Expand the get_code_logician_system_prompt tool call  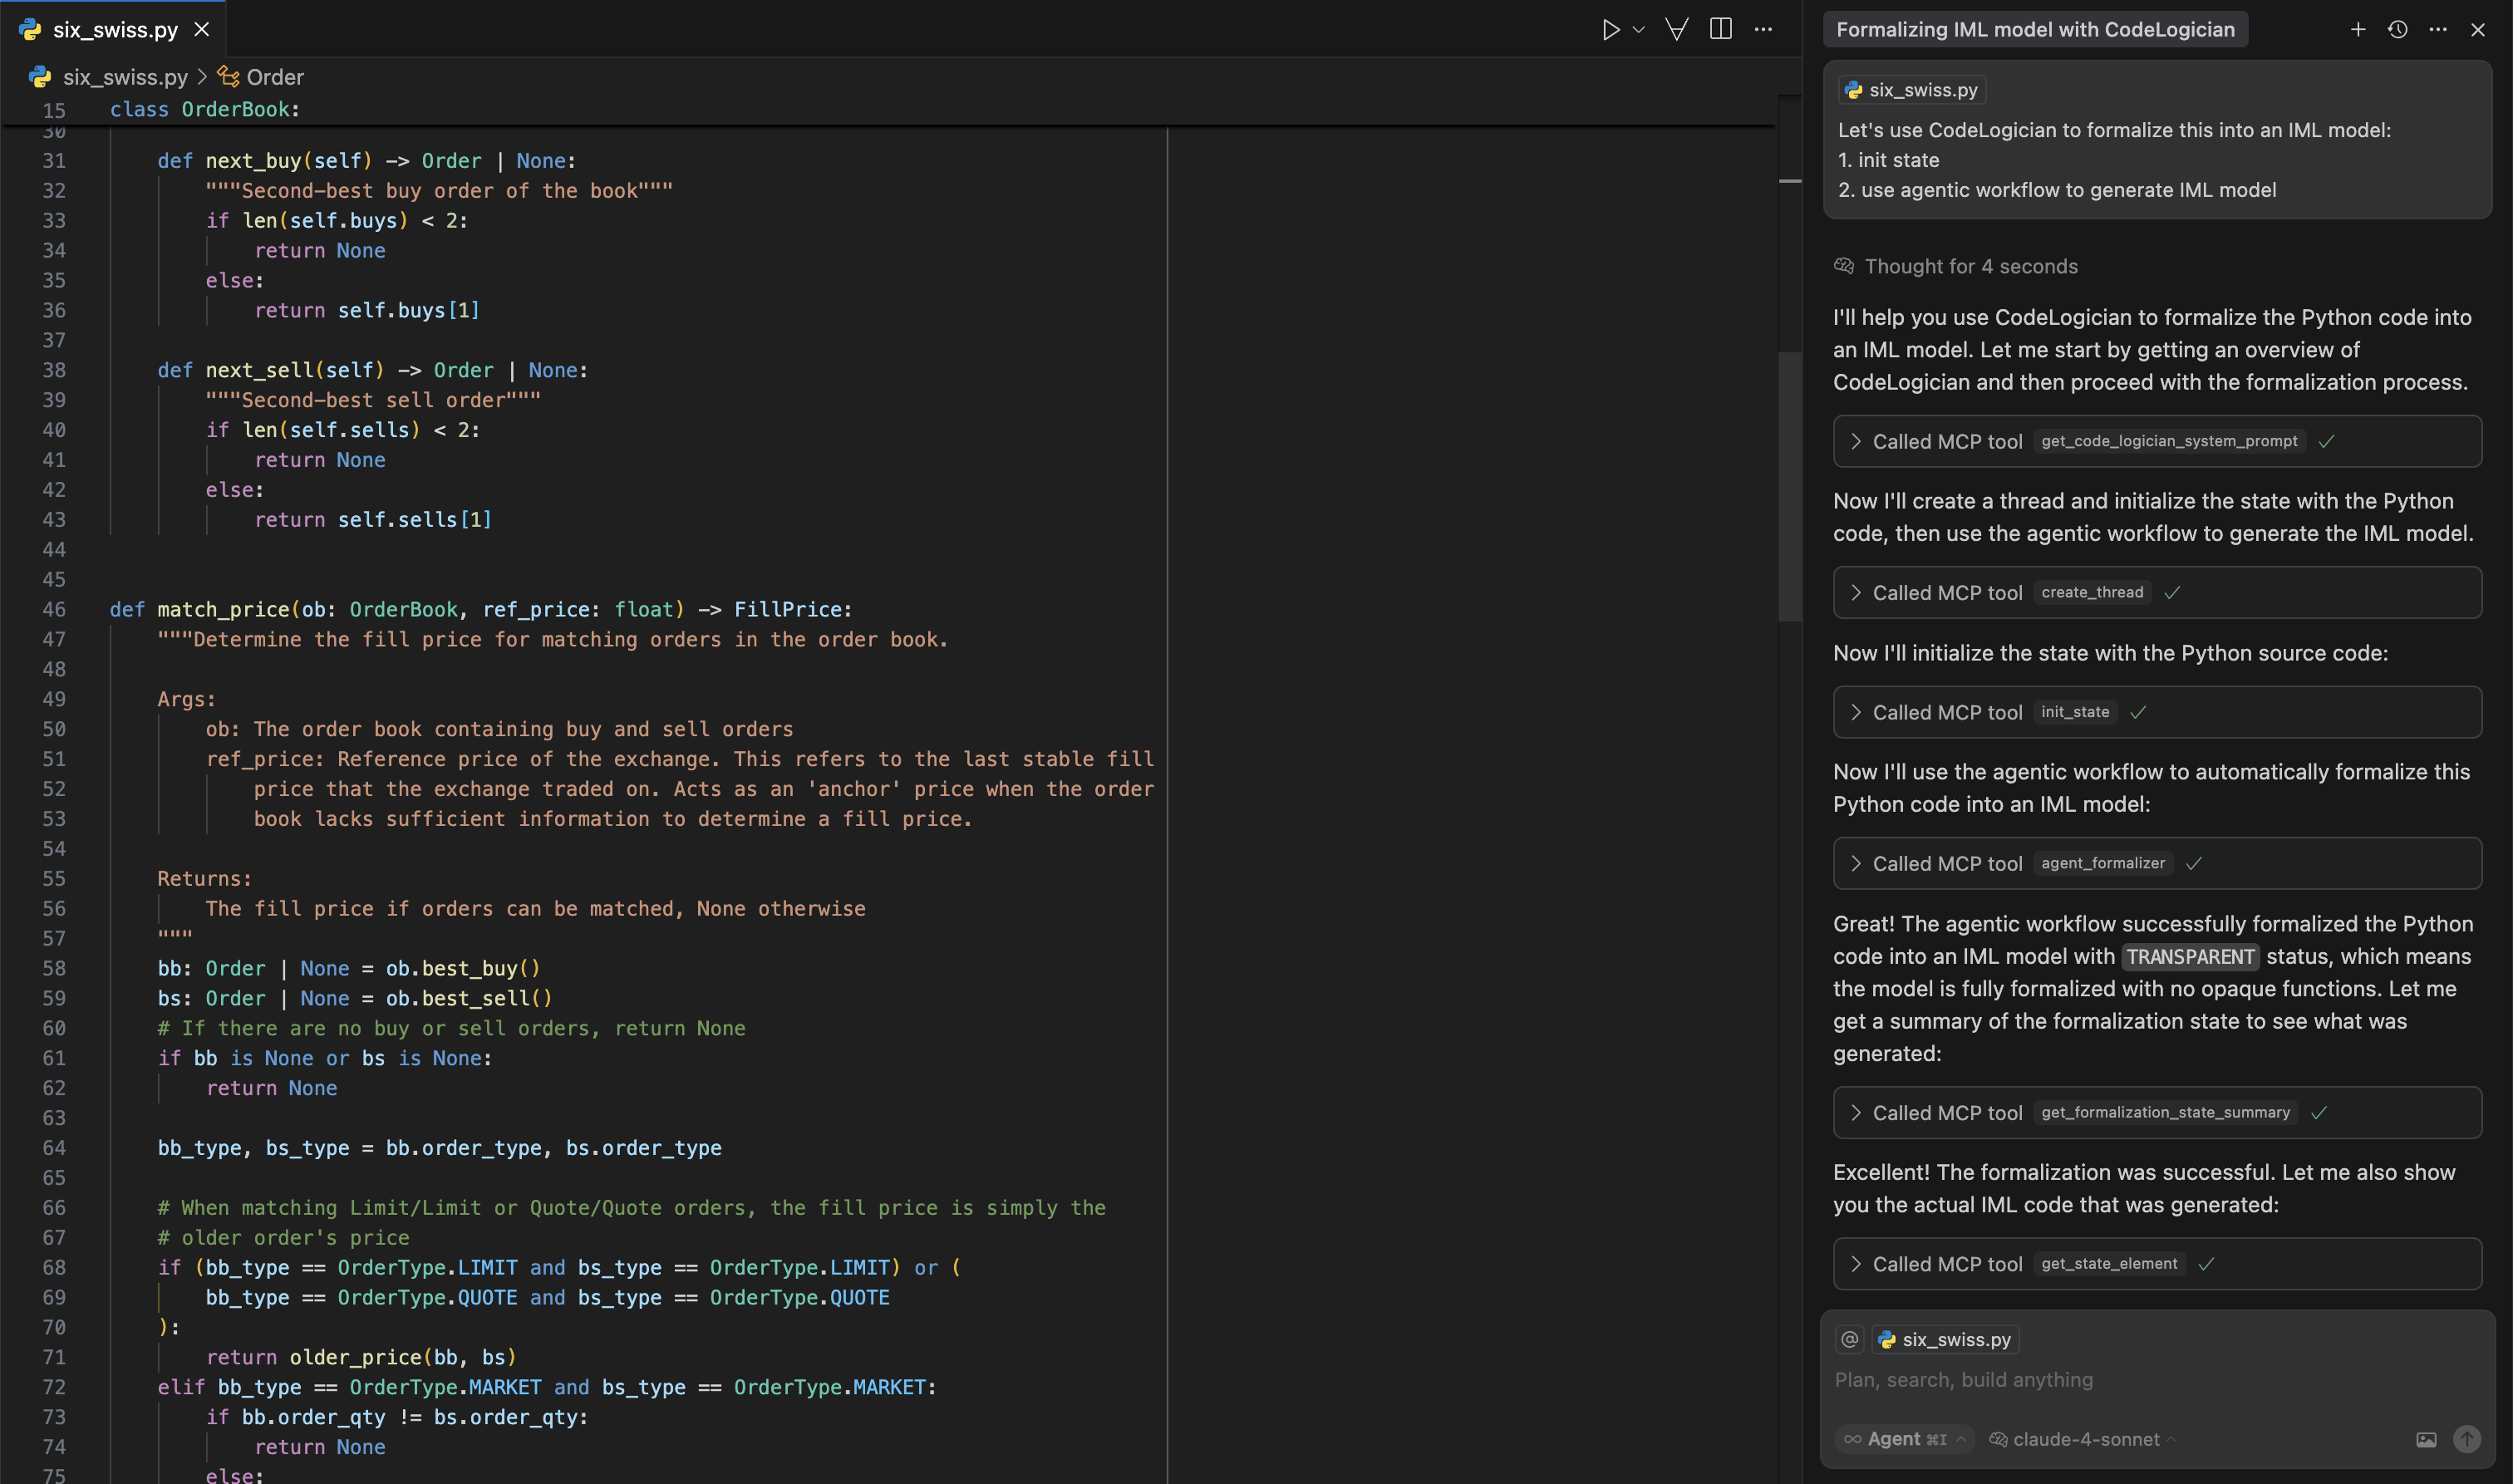(x=1856, y=441)
